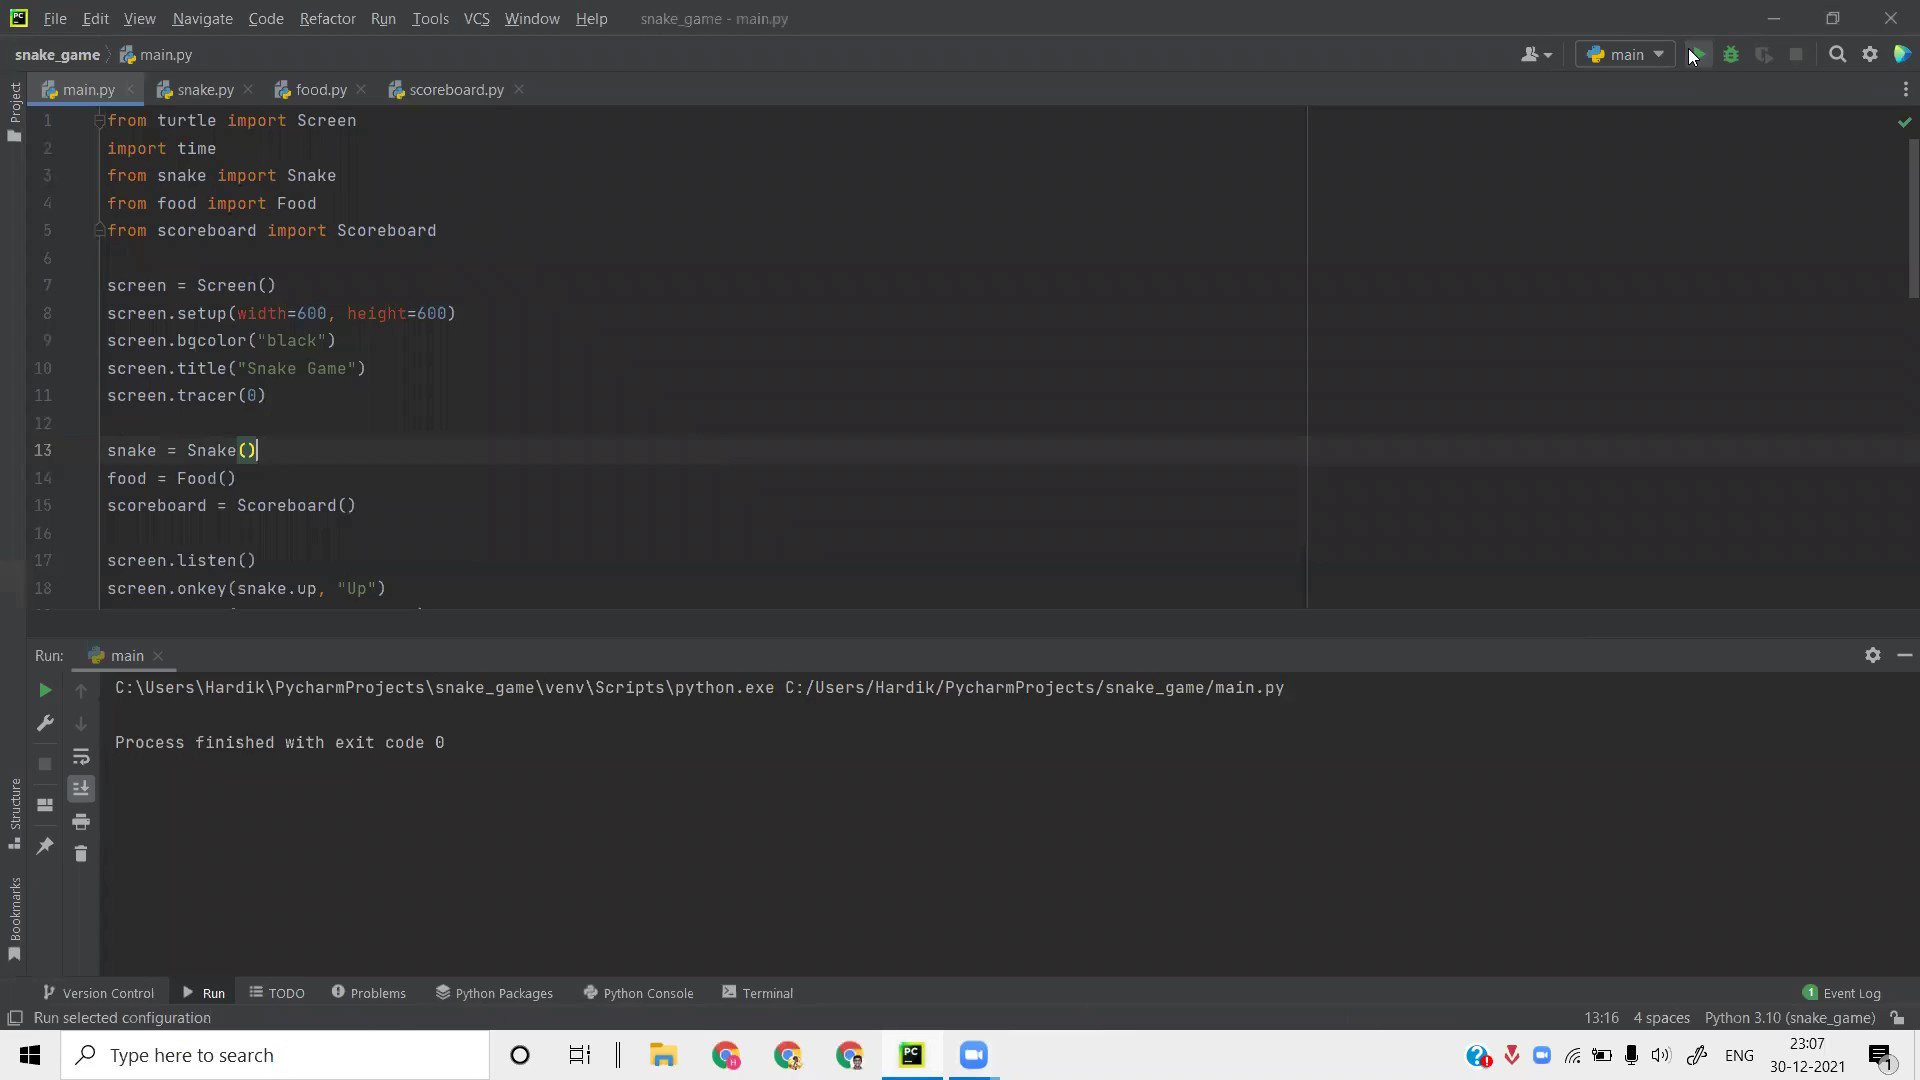Viewport: 1920px width, 1080px height.
Task: Open the main run configuration dropdown
Action: [x=1625, y=54]
